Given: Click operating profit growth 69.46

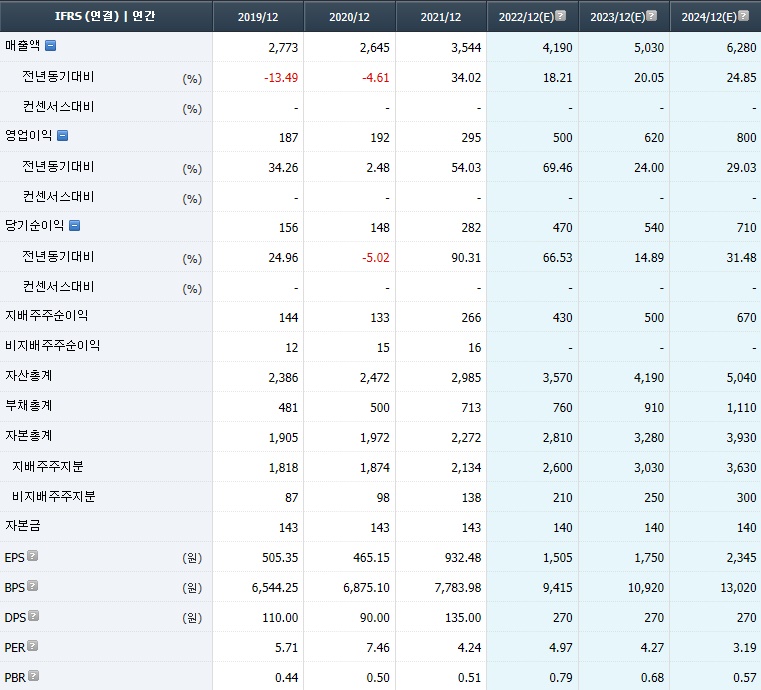Looking at the screenshot, I should (x=558, y=168).
